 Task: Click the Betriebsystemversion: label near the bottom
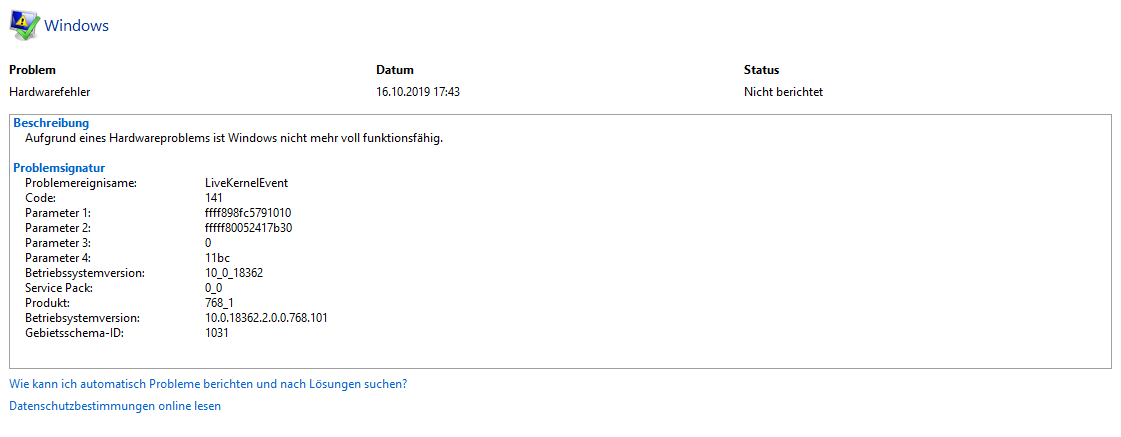click(x=82, y=318)
